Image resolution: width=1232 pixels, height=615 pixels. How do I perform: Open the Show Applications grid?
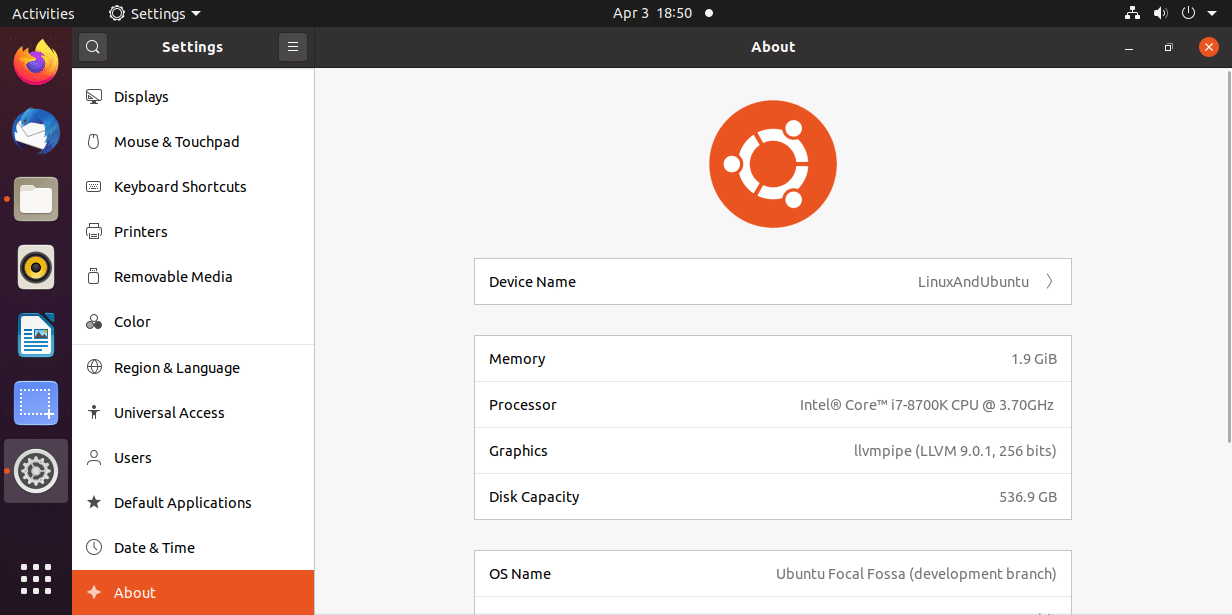[x=36, y=578]
